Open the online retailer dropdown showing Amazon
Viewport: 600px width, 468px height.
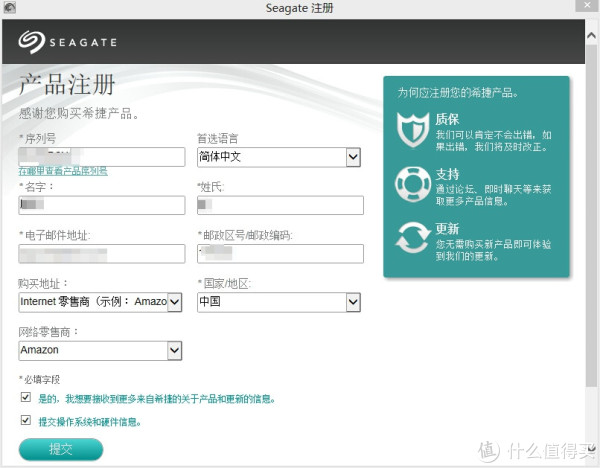[100, 351]
